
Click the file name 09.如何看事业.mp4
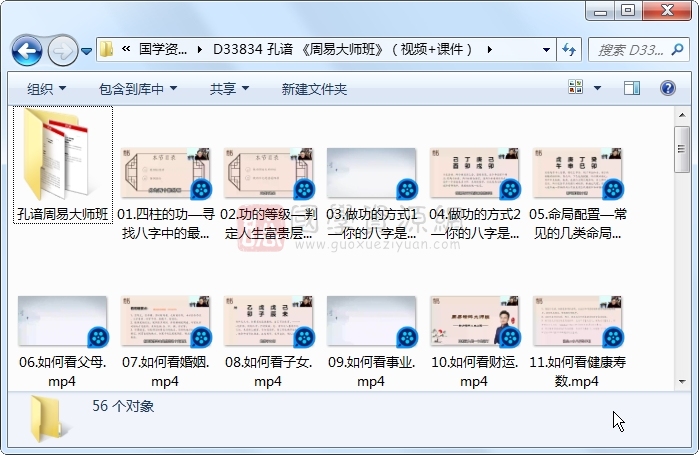tap(371, 372)
